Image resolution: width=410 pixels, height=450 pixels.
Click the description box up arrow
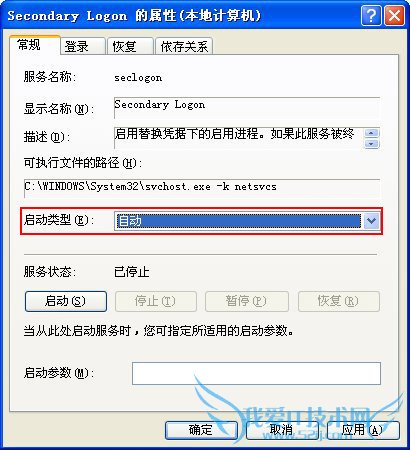[372, 133]
